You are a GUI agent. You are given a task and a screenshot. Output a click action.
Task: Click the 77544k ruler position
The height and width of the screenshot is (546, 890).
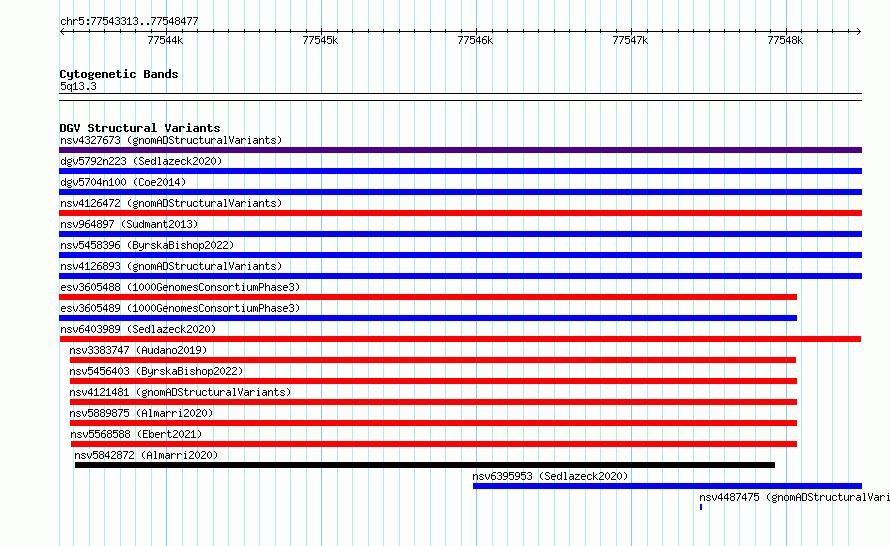pos(165,40)
